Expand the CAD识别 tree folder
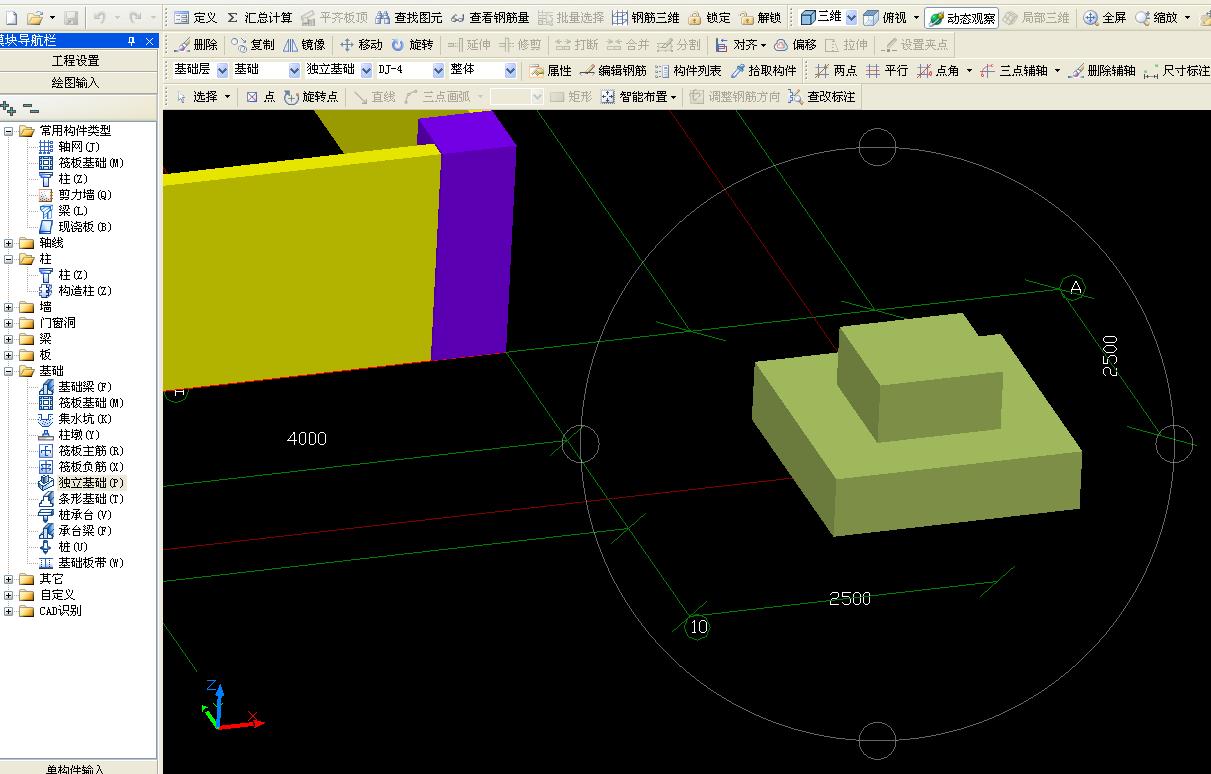Screen dimensions: 1211x774 (x=10, y=611)
